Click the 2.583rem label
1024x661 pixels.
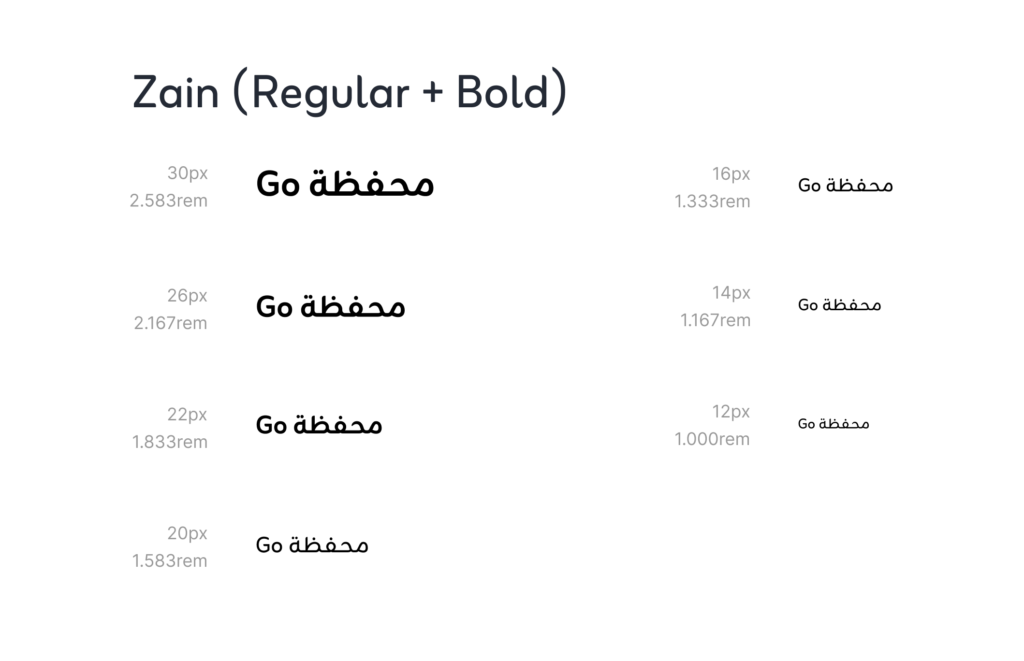[168, 201]
